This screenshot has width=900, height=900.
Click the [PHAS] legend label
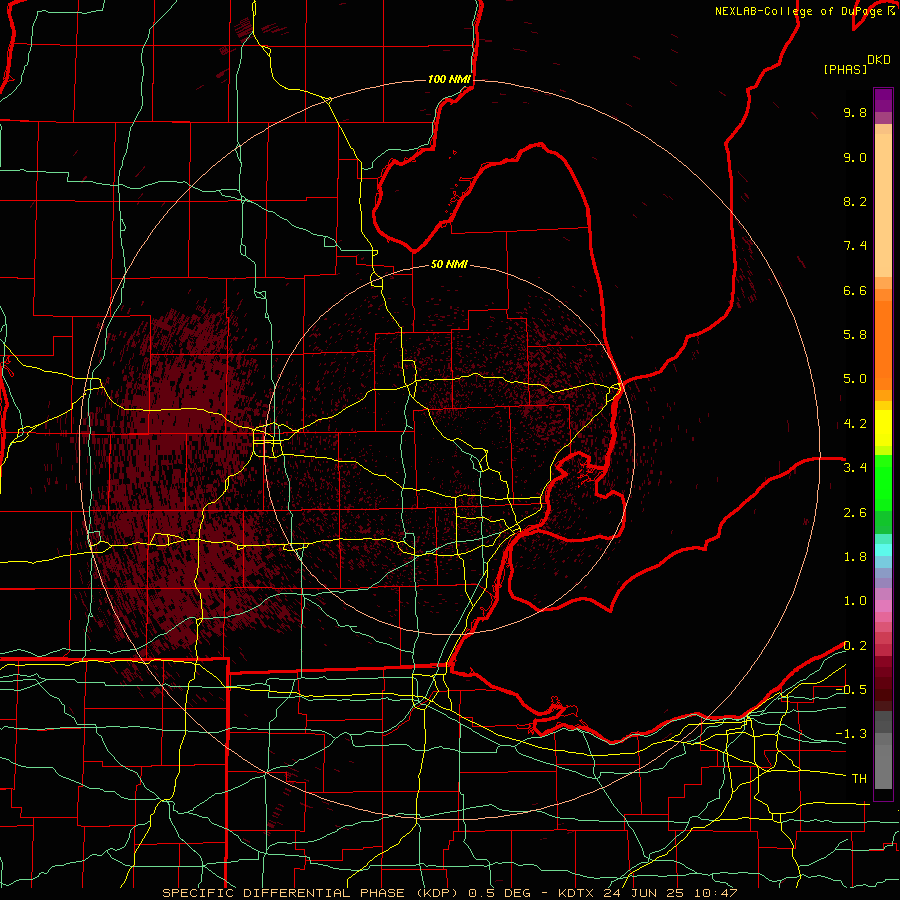845,69
